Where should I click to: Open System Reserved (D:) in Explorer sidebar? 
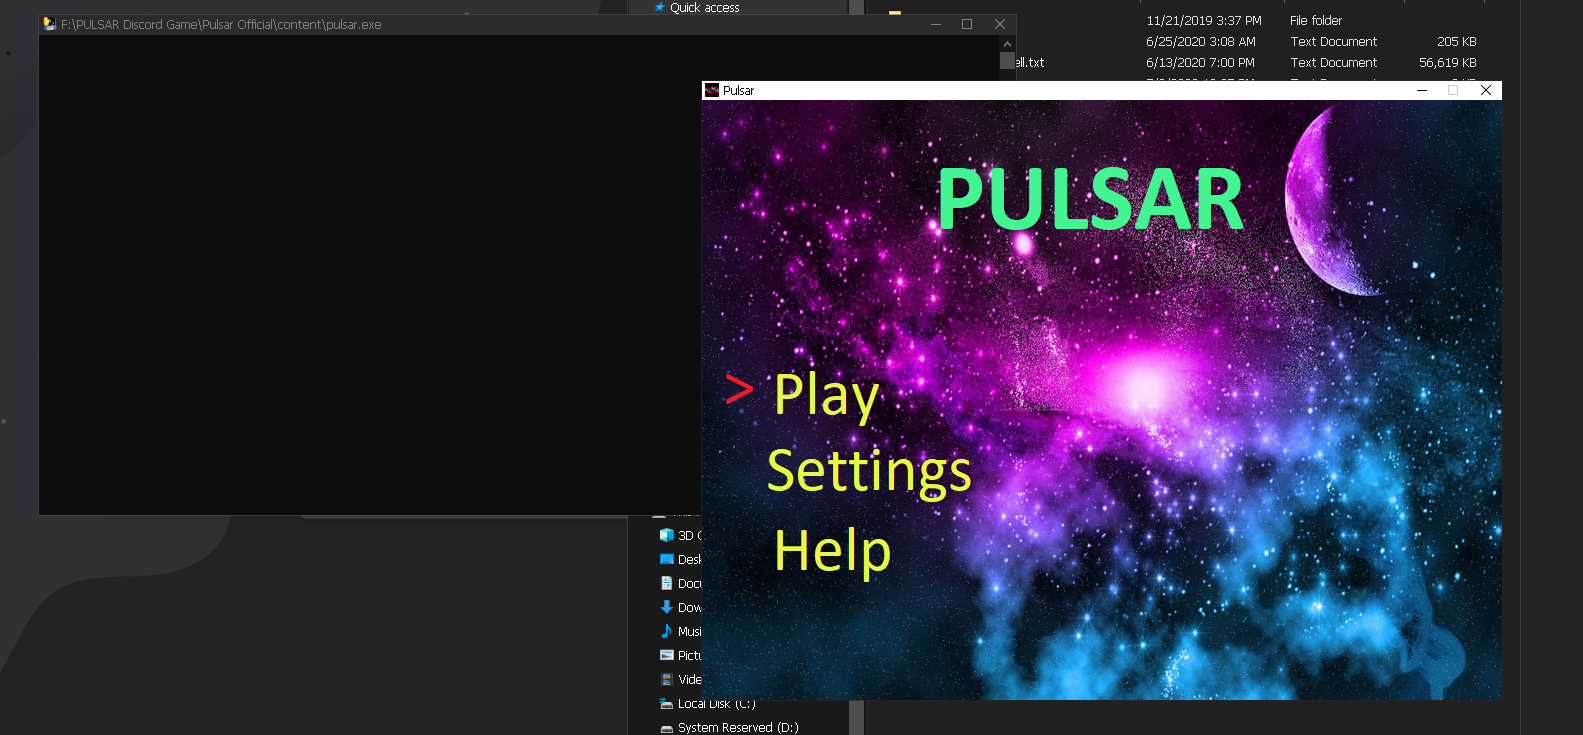[738, 727]
